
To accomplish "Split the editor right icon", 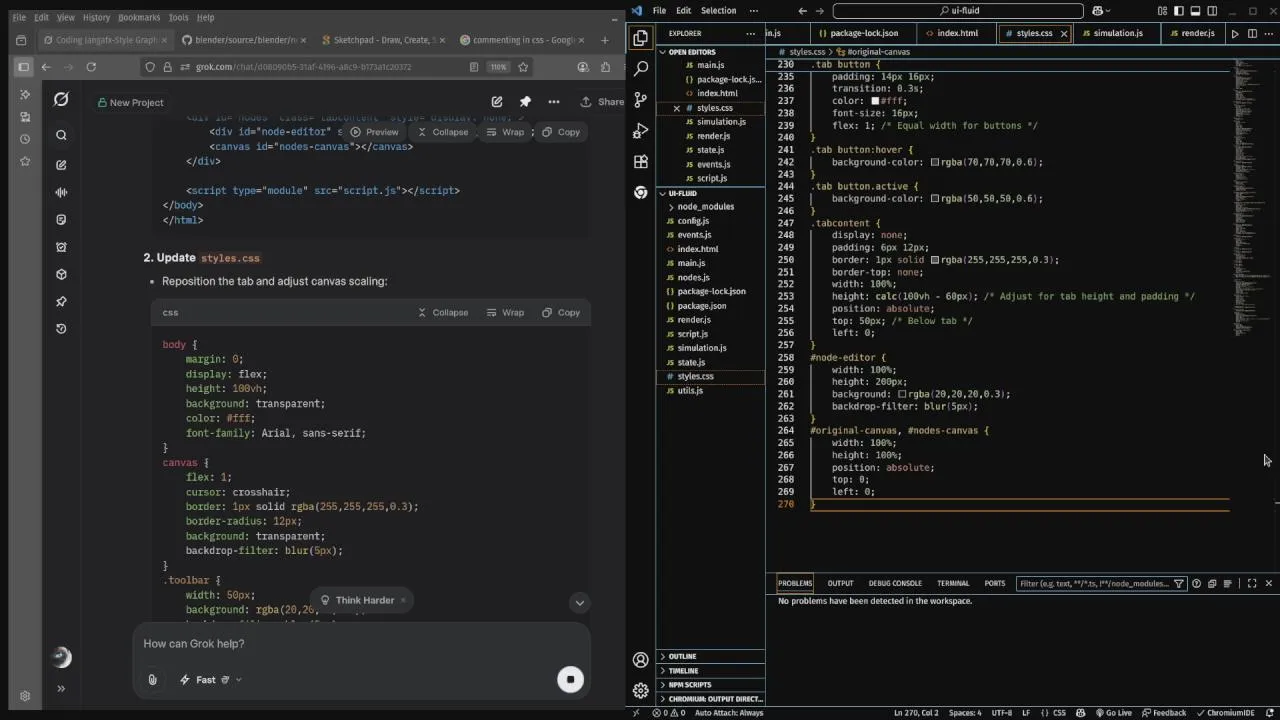I will 1252,33.
